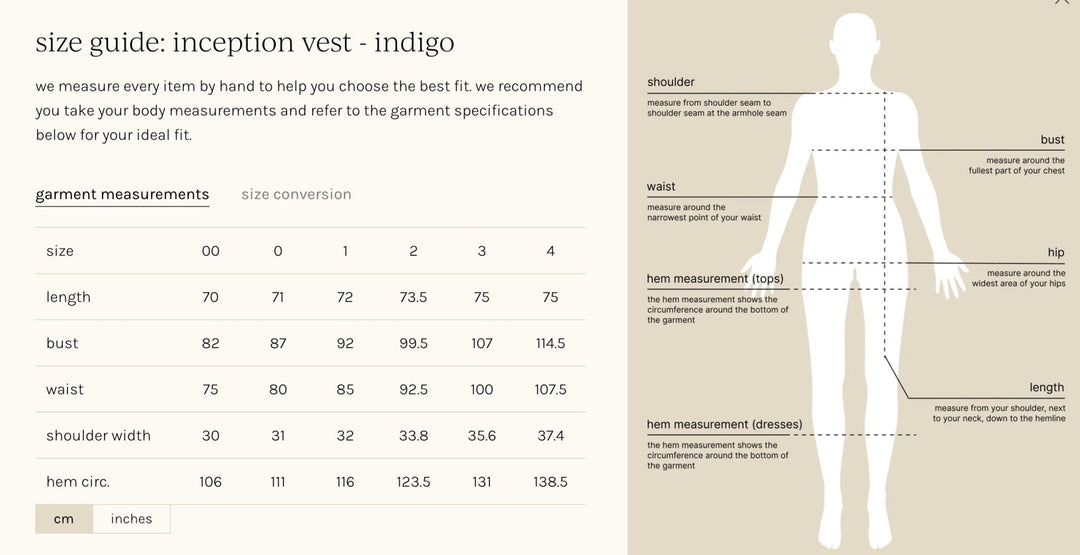Viewport: 1080px width, 555px height.
Task: Switch to the size conversion tab
Action: [x=296, y=194]
